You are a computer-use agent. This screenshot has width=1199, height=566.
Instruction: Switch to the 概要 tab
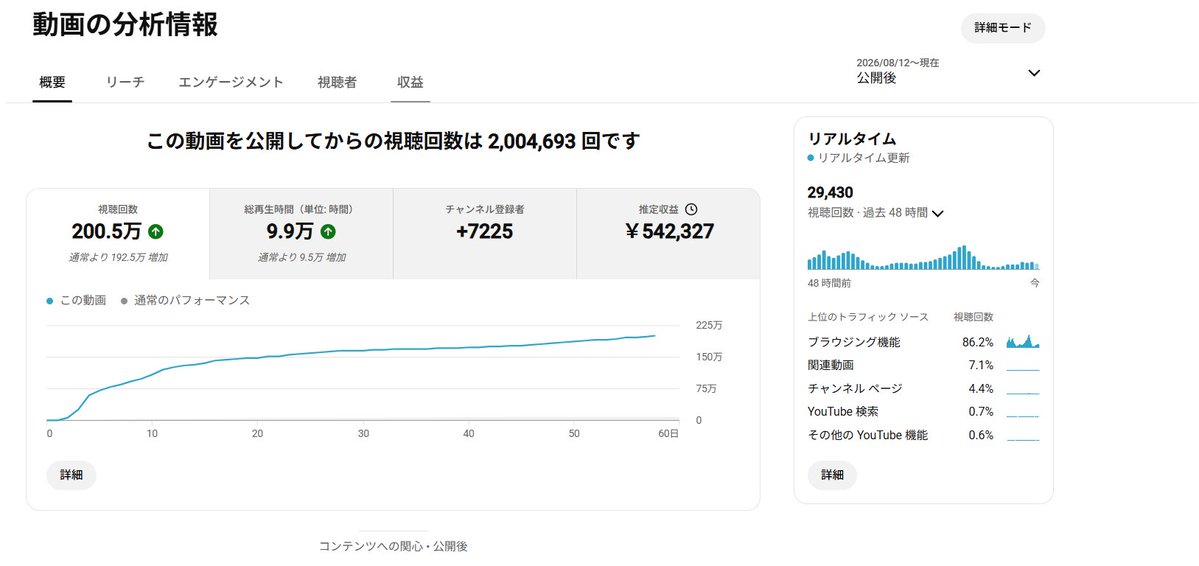pyautogui.click(x=53, y=83)
